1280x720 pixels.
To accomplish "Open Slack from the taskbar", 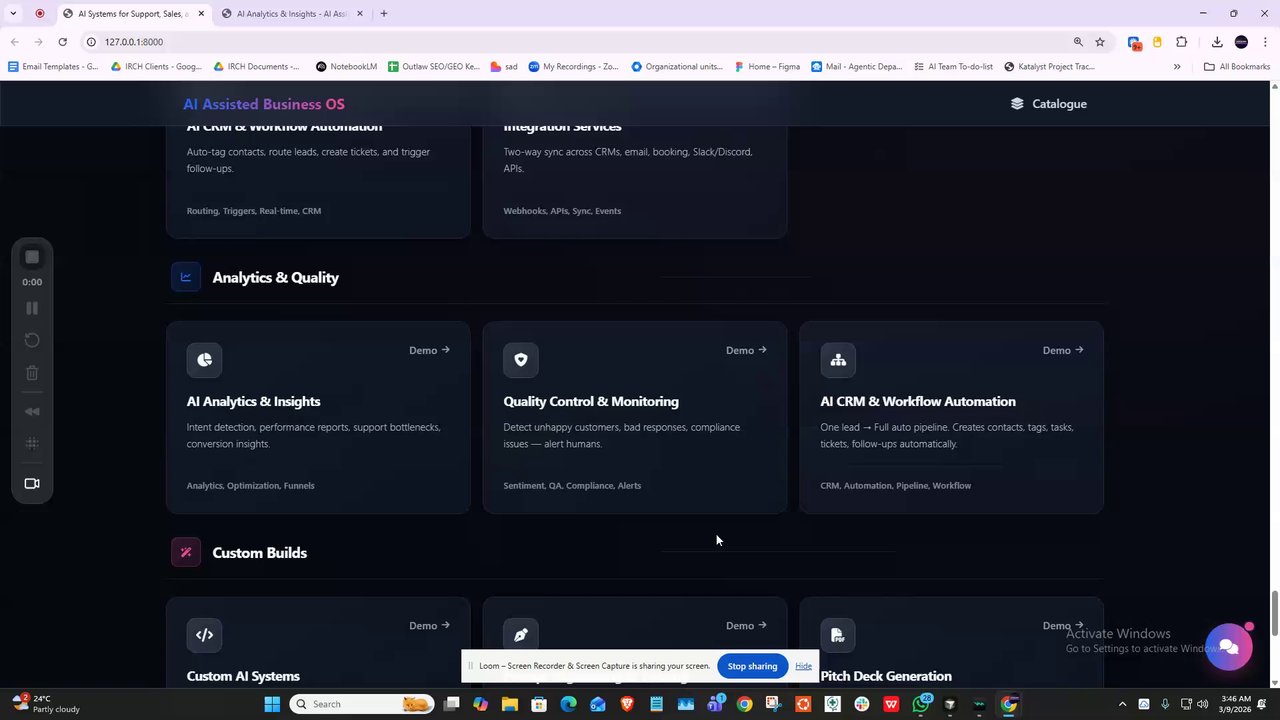I will (861, 704).
